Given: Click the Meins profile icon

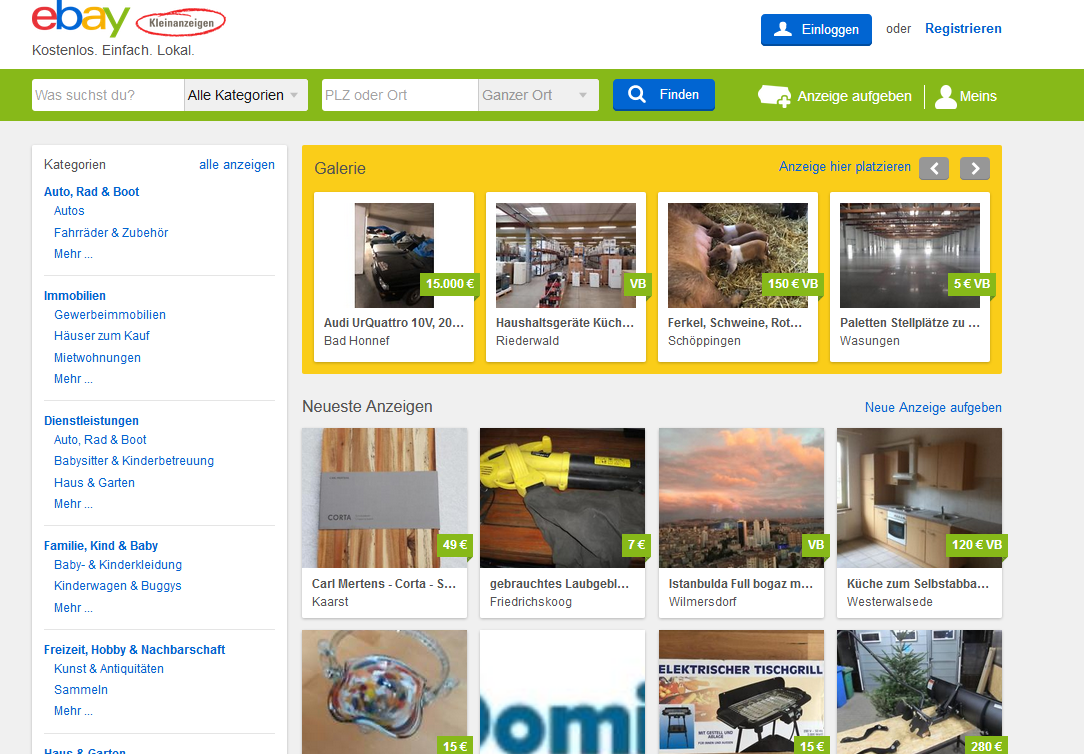Looking at the screenshot, I should [945, 97].
